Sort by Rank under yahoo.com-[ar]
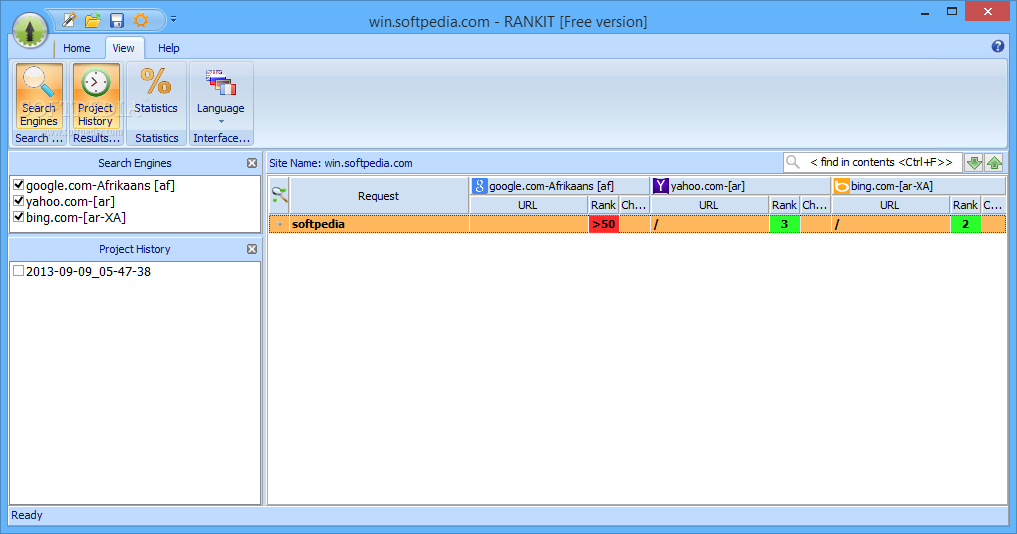 784,205
